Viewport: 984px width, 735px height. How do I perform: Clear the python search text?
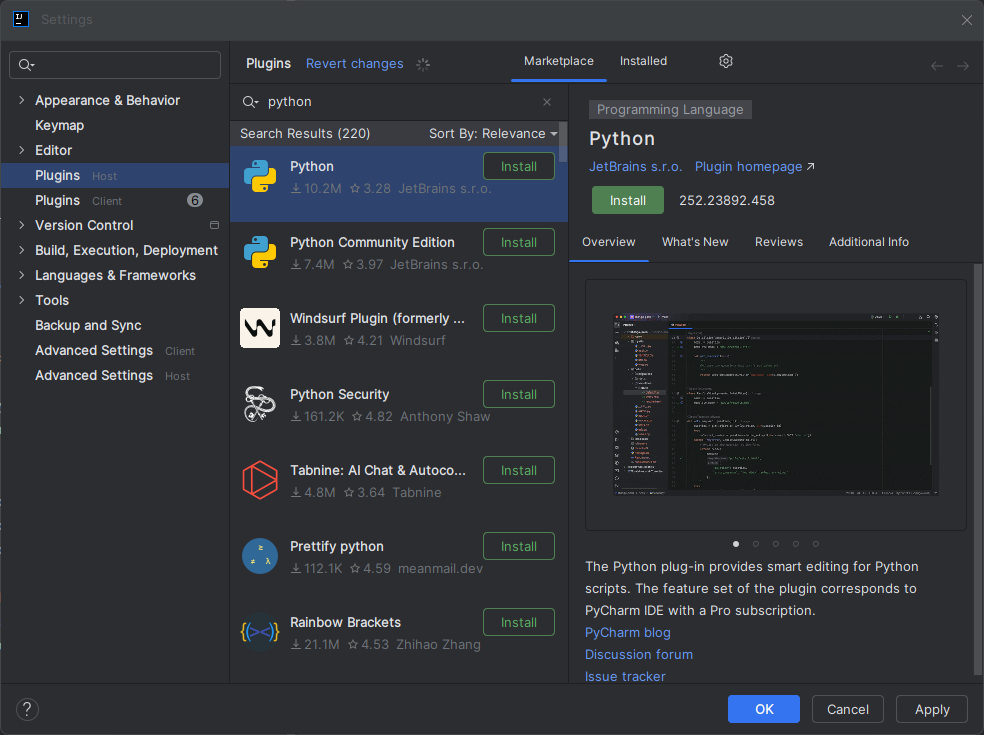pos(547,102)
